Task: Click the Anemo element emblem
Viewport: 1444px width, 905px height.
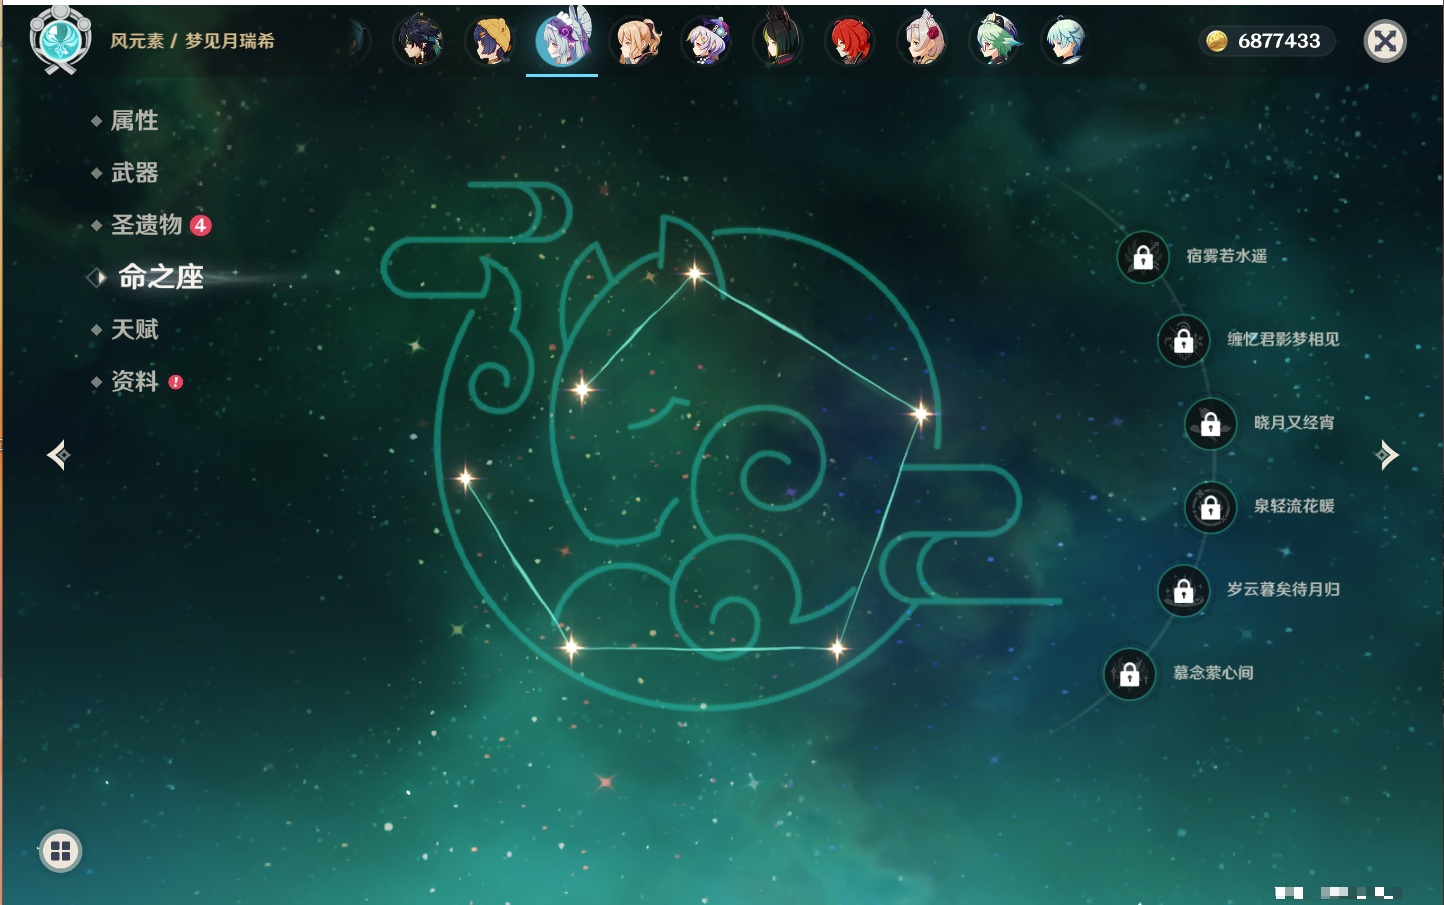Action: [60, 40]
